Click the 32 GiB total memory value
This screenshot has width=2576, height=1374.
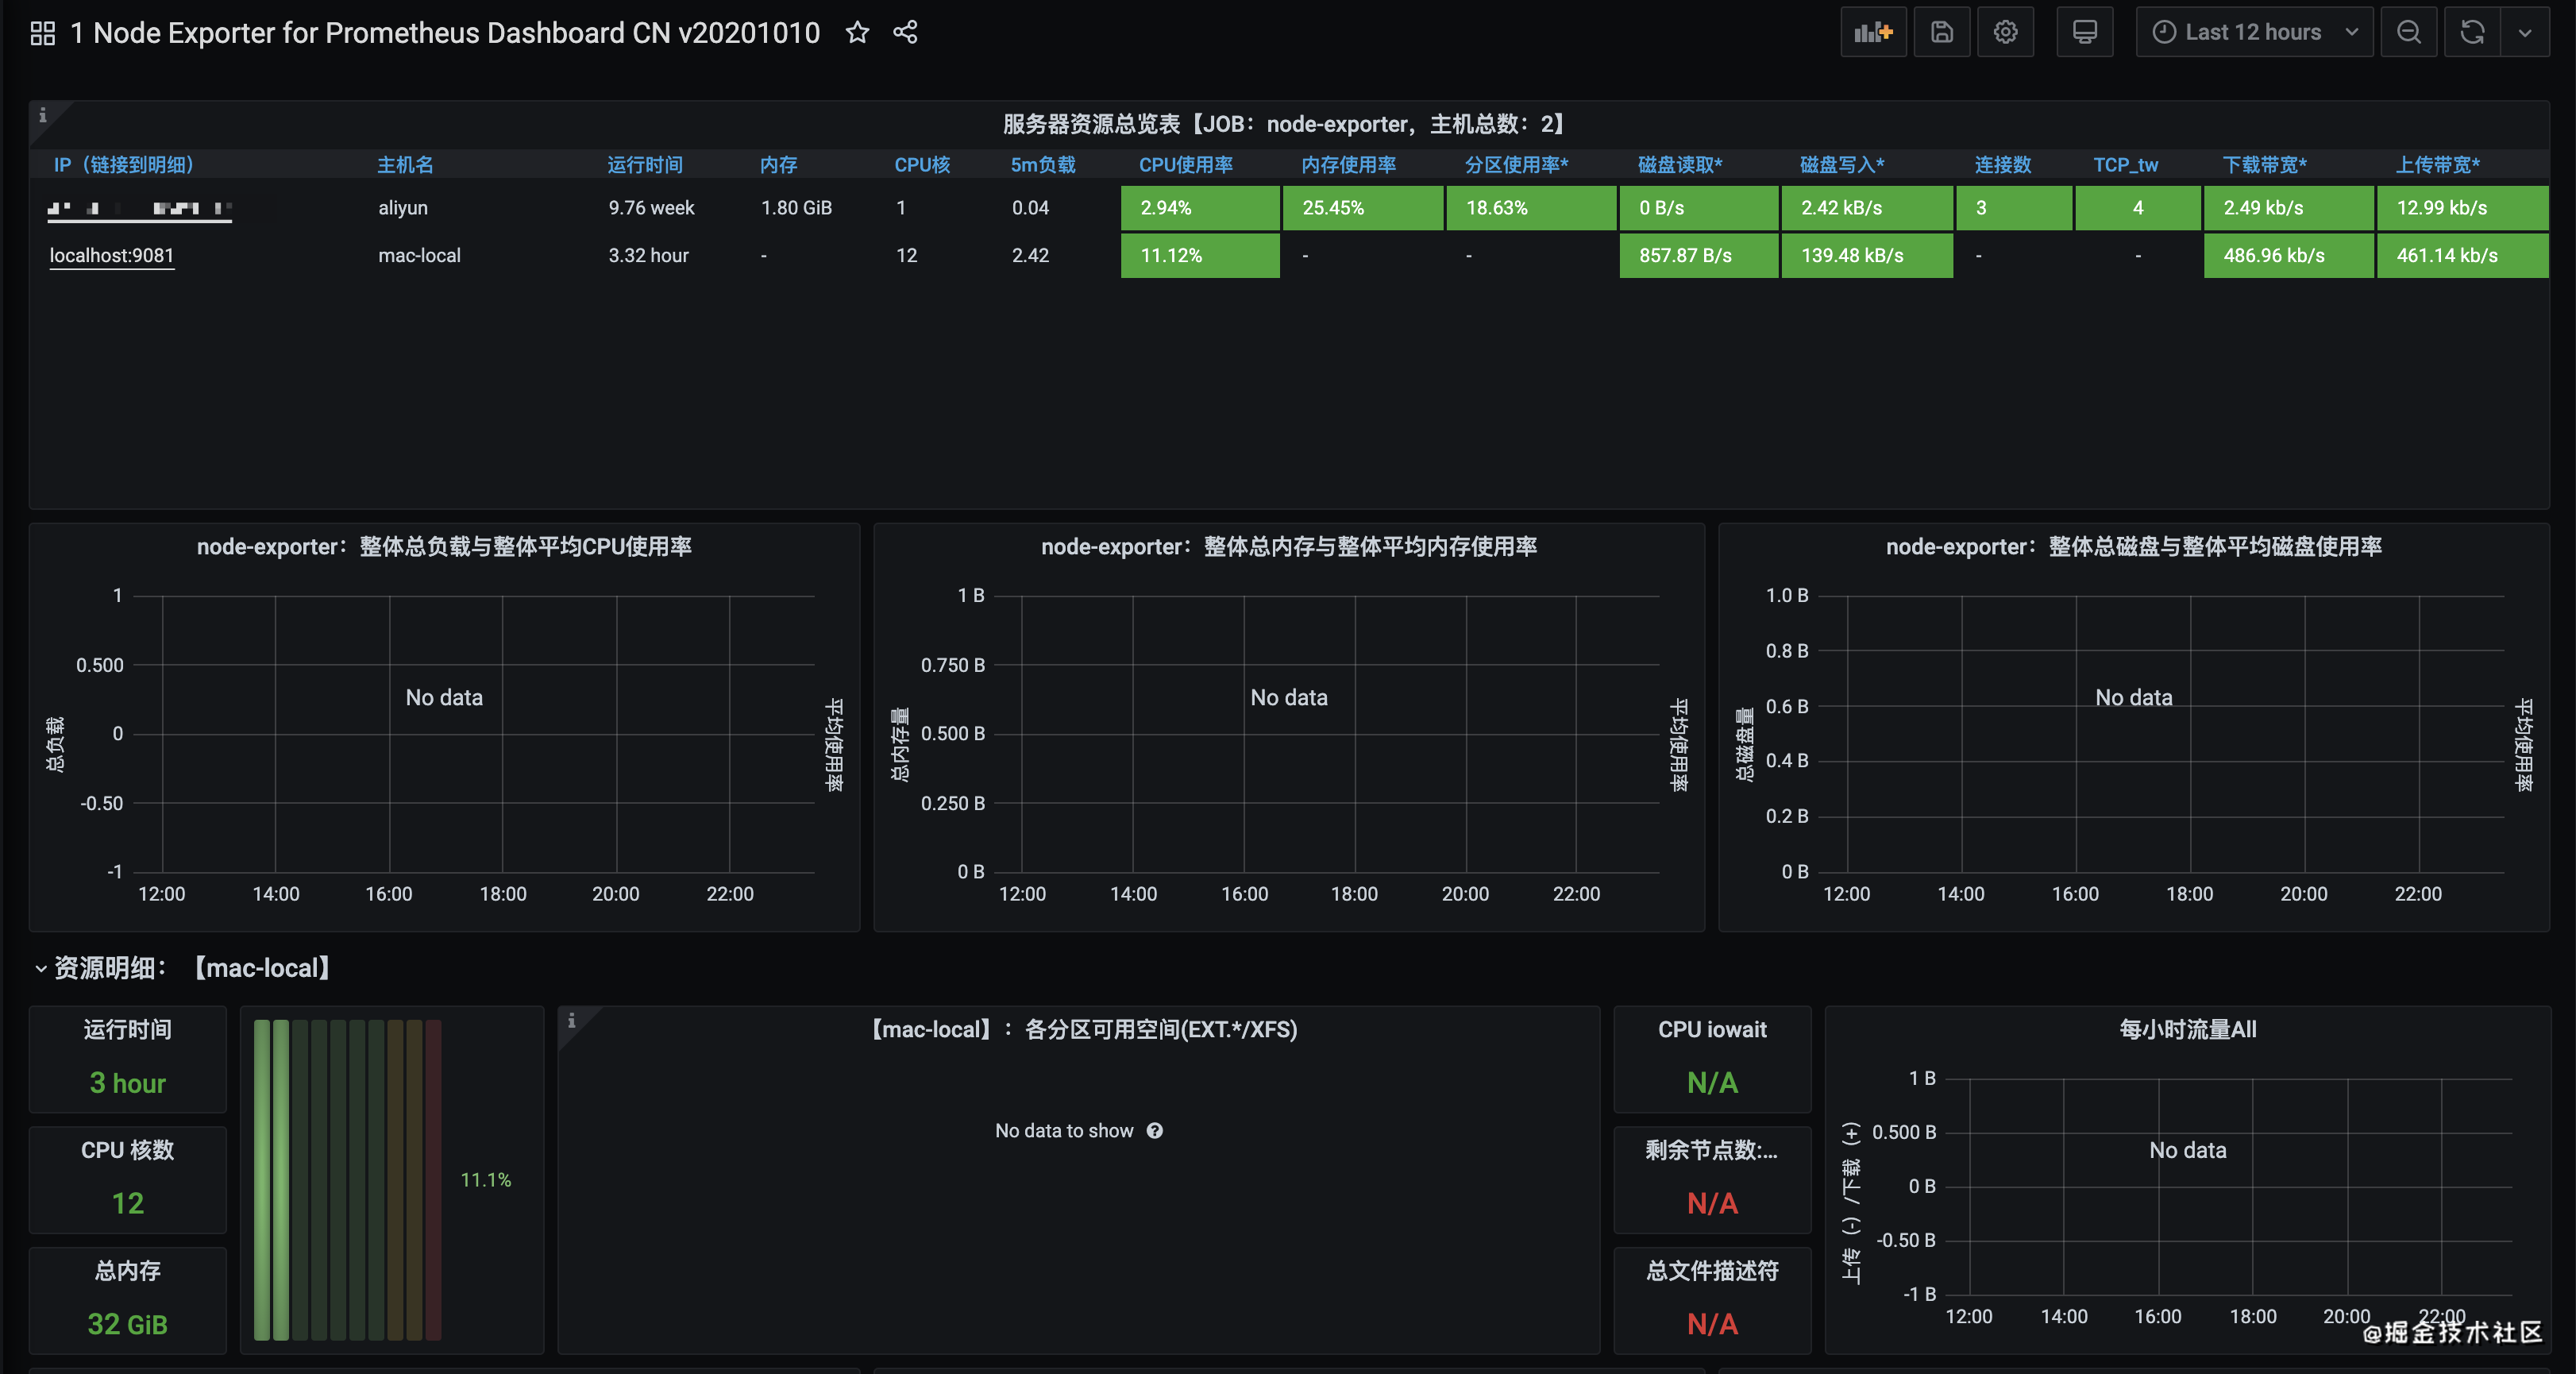click(128, 1324)
